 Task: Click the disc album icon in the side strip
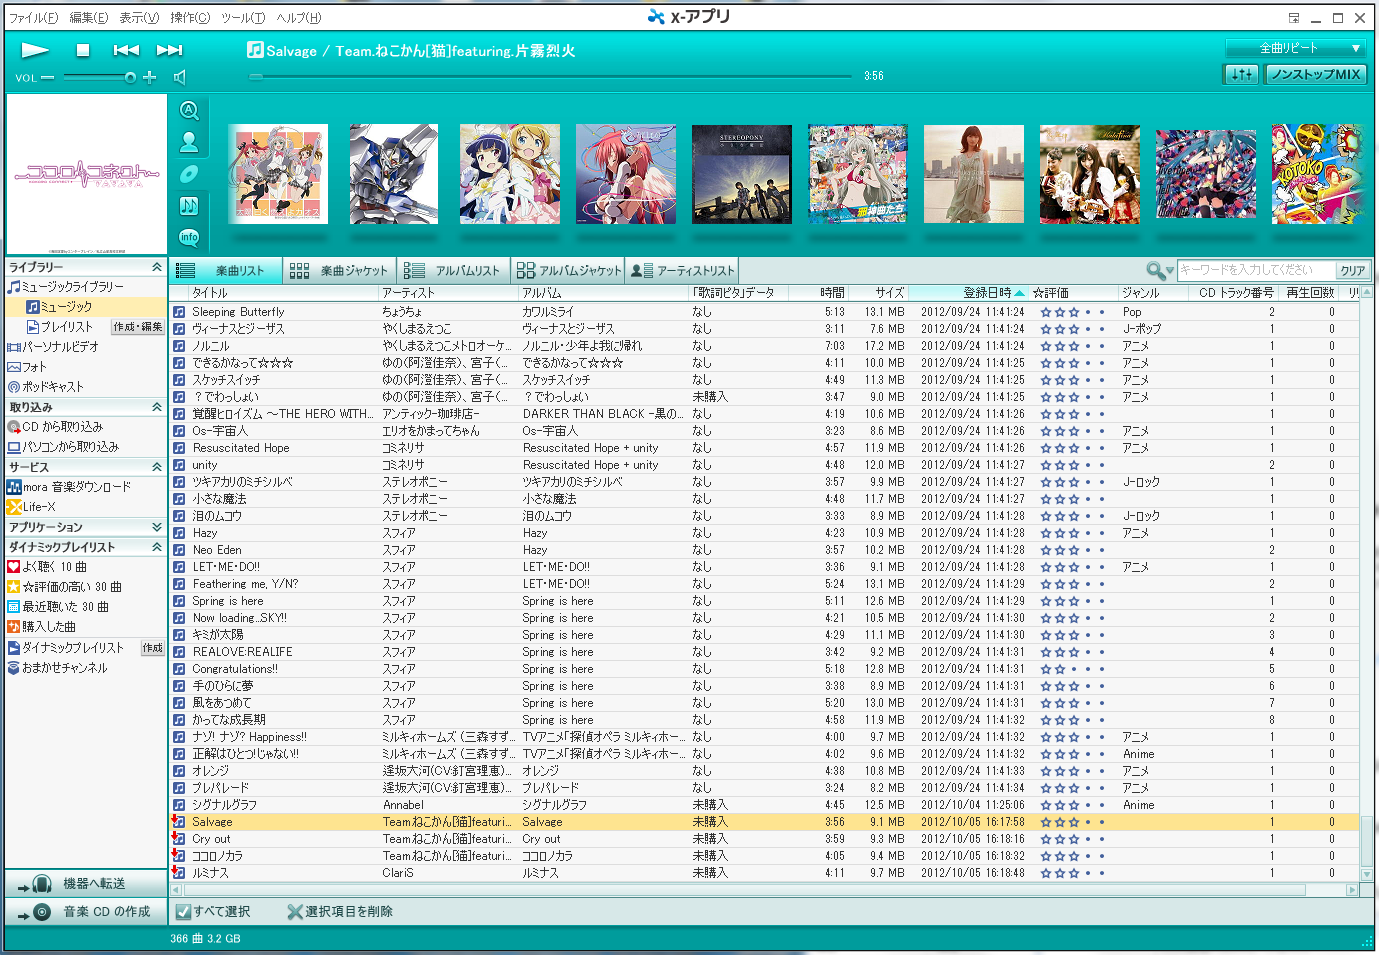click(x=189, y=174)
